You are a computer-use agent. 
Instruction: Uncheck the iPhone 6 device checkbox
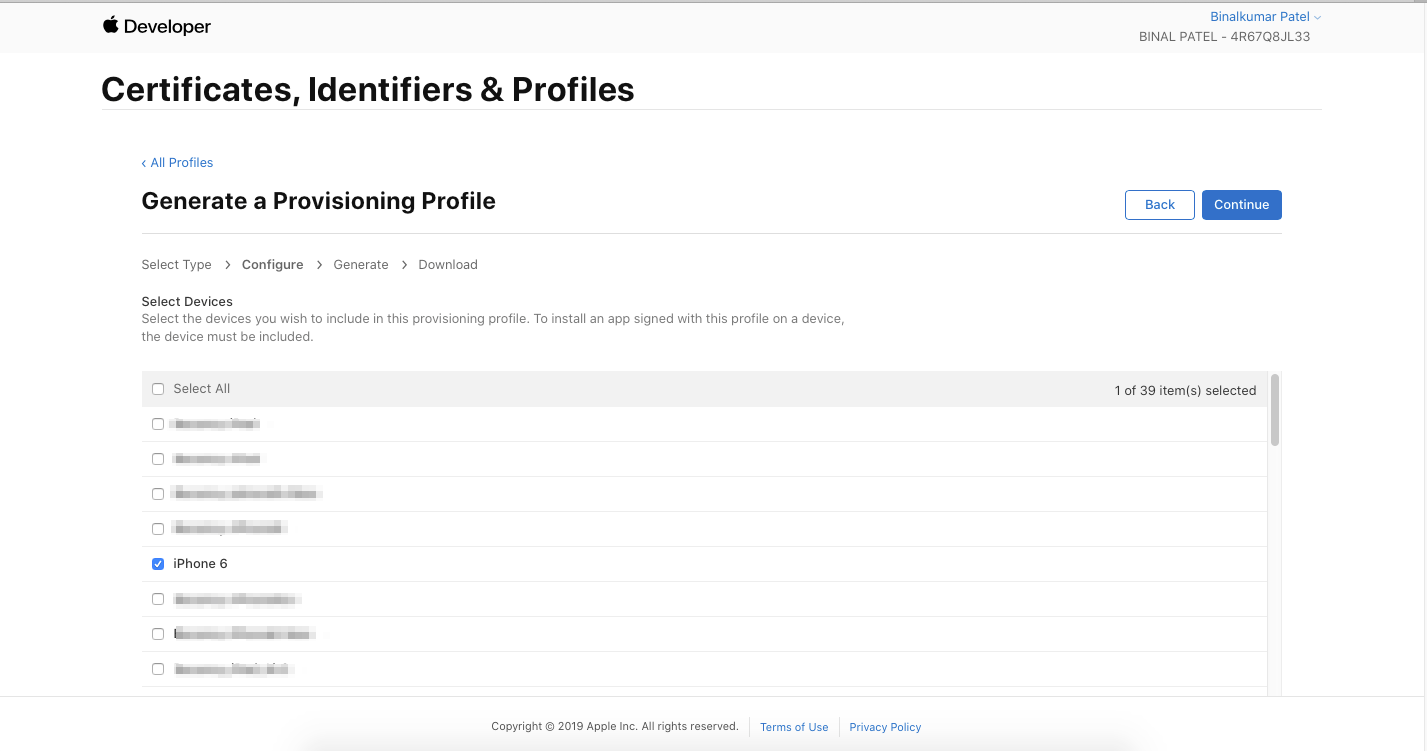(158, 564)
